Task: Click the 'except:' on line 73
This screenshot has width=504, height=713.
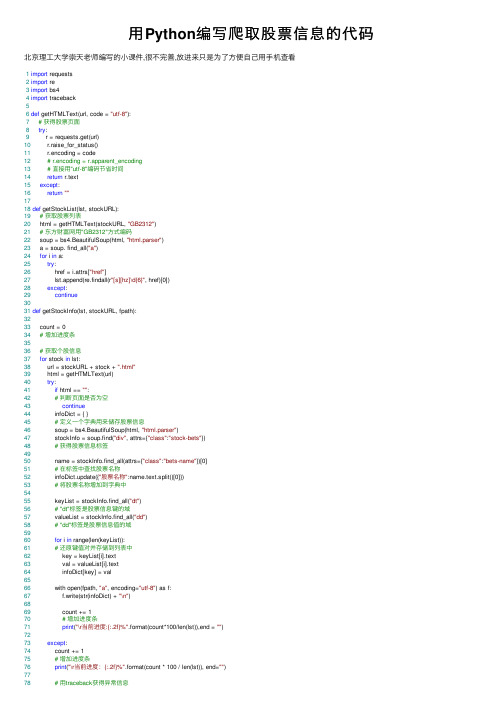Action: (57, 643)
